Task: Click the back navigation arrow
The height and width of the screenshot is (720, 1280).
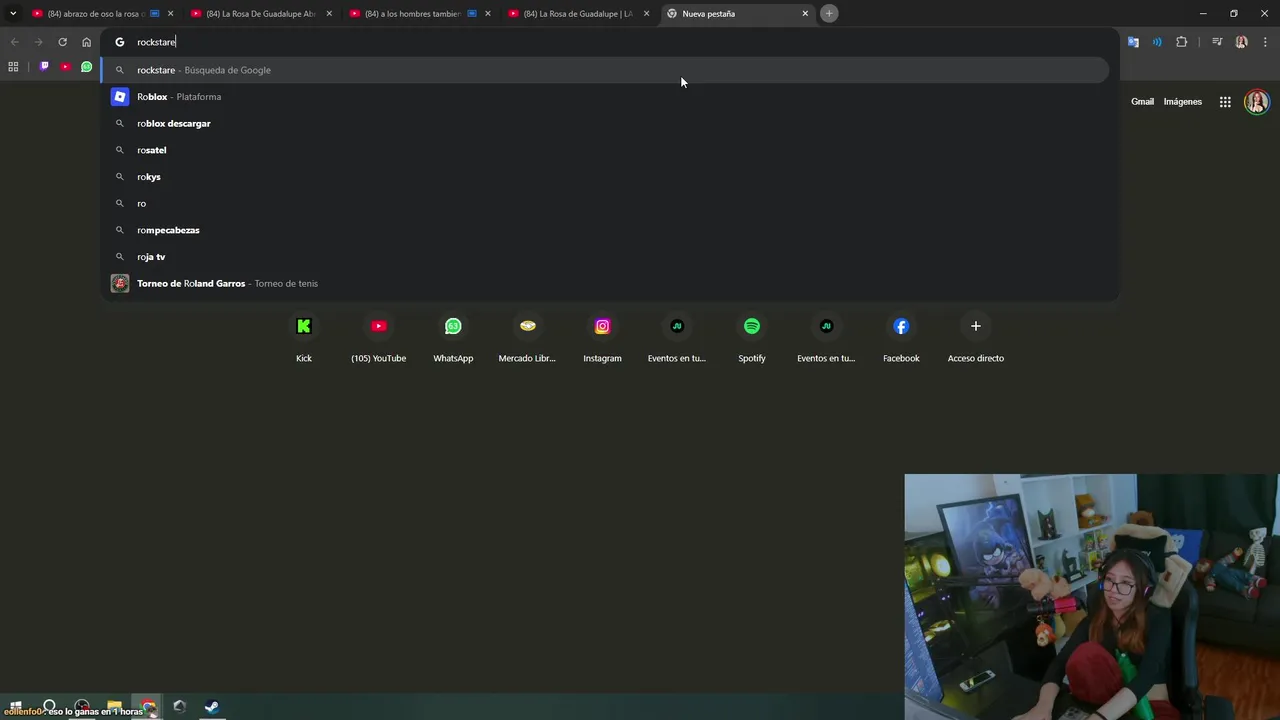Action: point(14,42)
